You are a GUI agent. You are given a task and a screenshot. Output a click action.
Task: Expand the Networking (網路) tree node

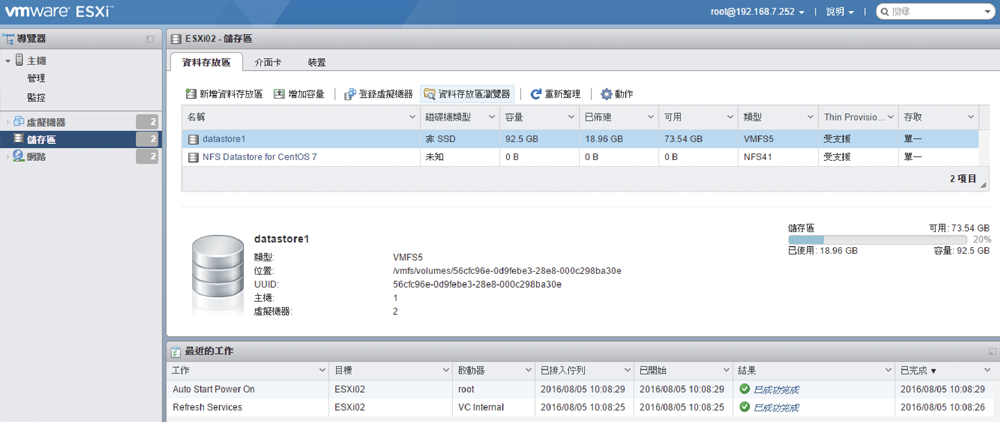pyautogui.click(x=8, y=156)
